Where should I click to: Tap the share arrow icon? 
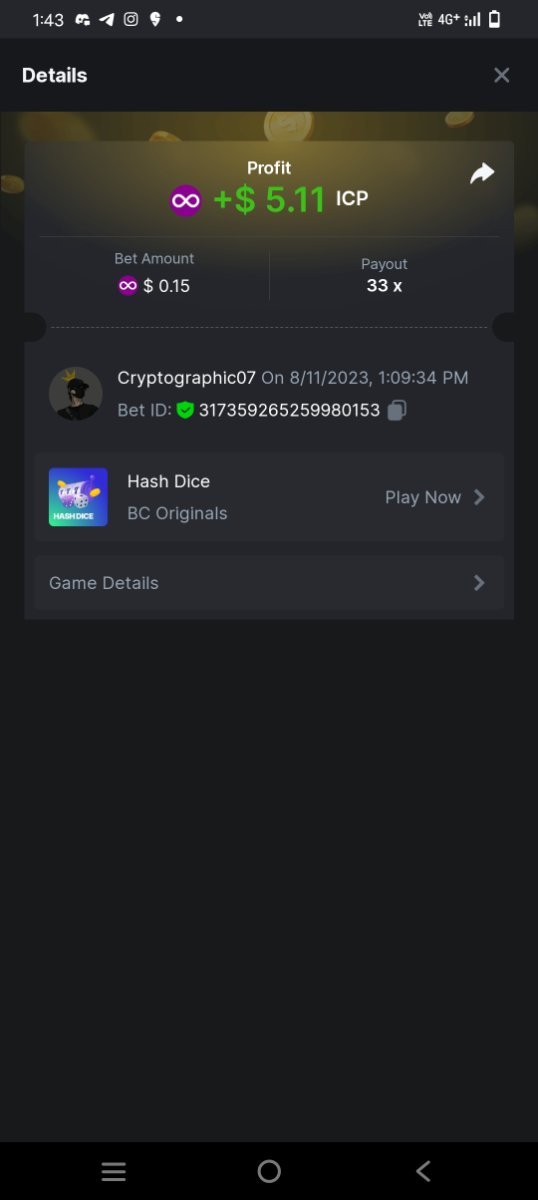(x=482, y=174)
